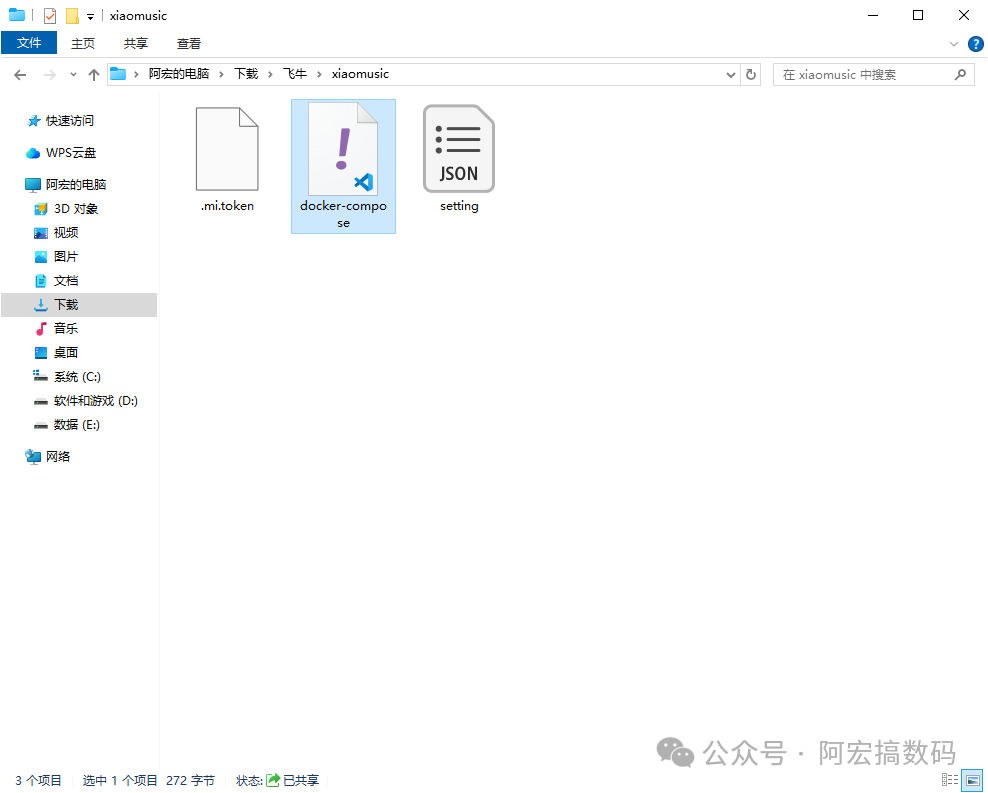Maximize the xiaomusic Explorer window

point(918,15)
